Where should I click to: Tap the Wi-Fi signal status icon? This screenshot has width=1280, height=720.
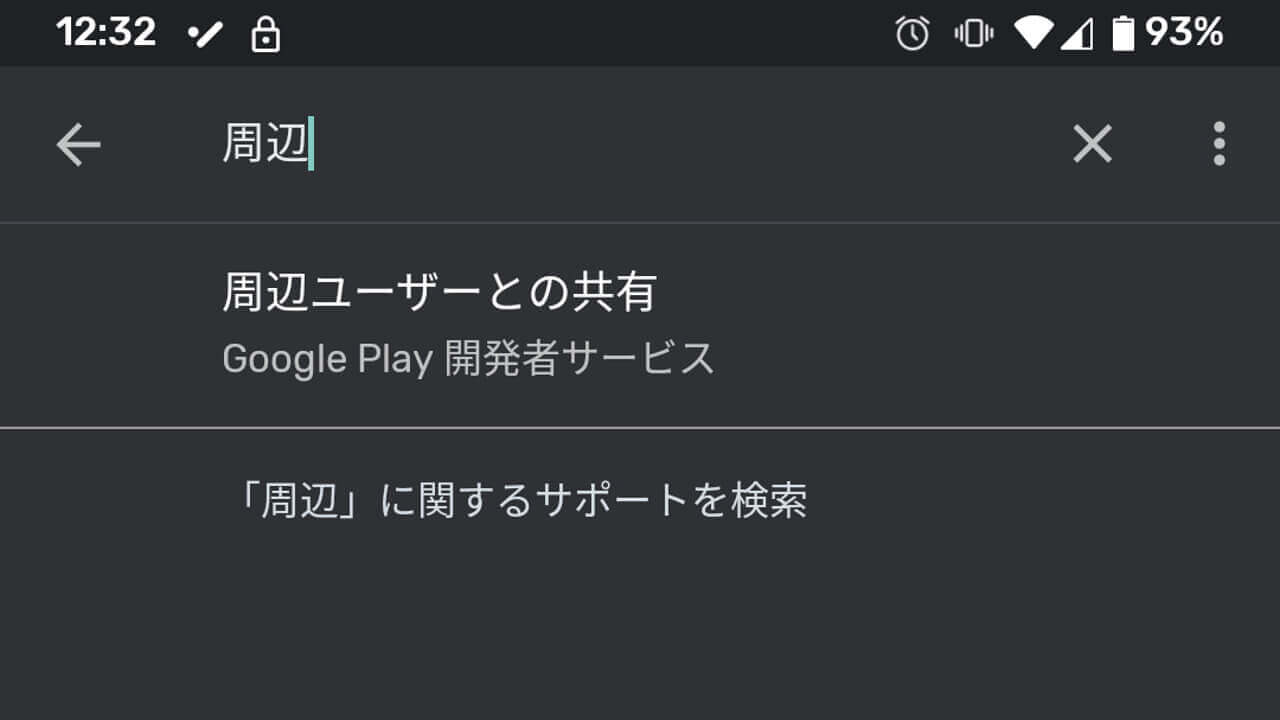tap(1034, 32)
